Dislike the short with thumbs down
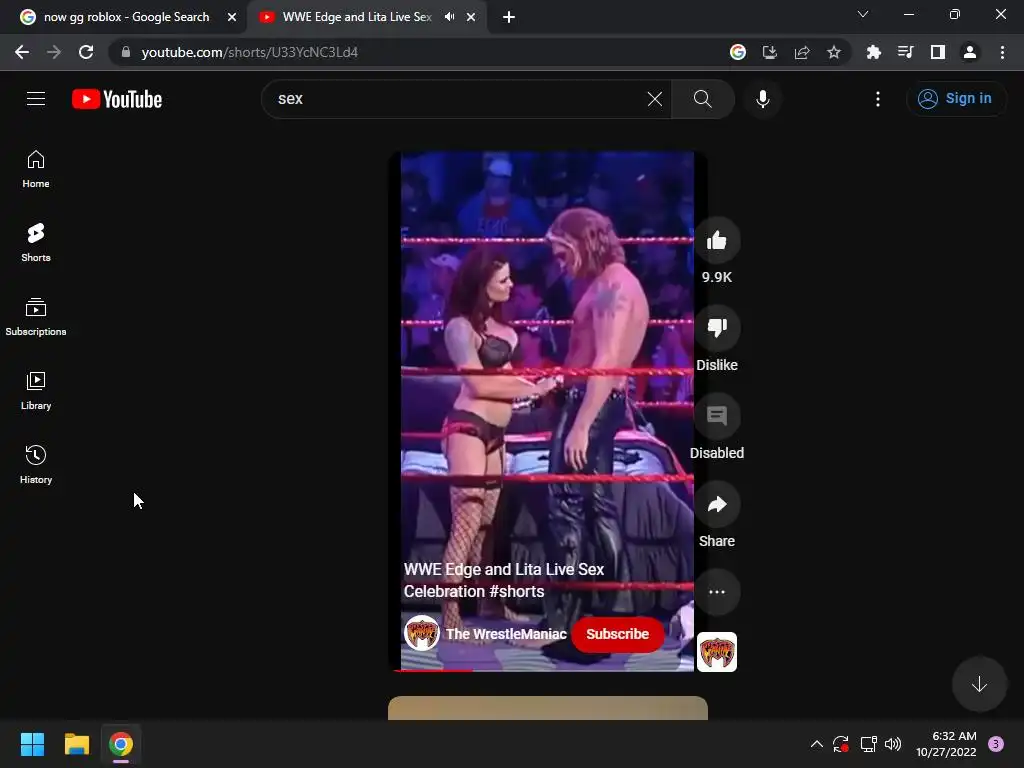The image size is (1024, 768). click(x=717, y=328)
